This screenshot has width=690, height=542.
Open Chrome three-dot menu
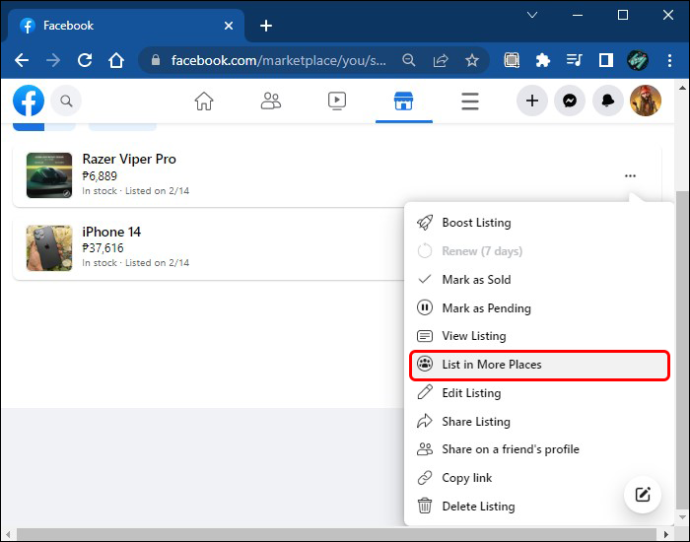pyautogui.click(x=669, y=60)
